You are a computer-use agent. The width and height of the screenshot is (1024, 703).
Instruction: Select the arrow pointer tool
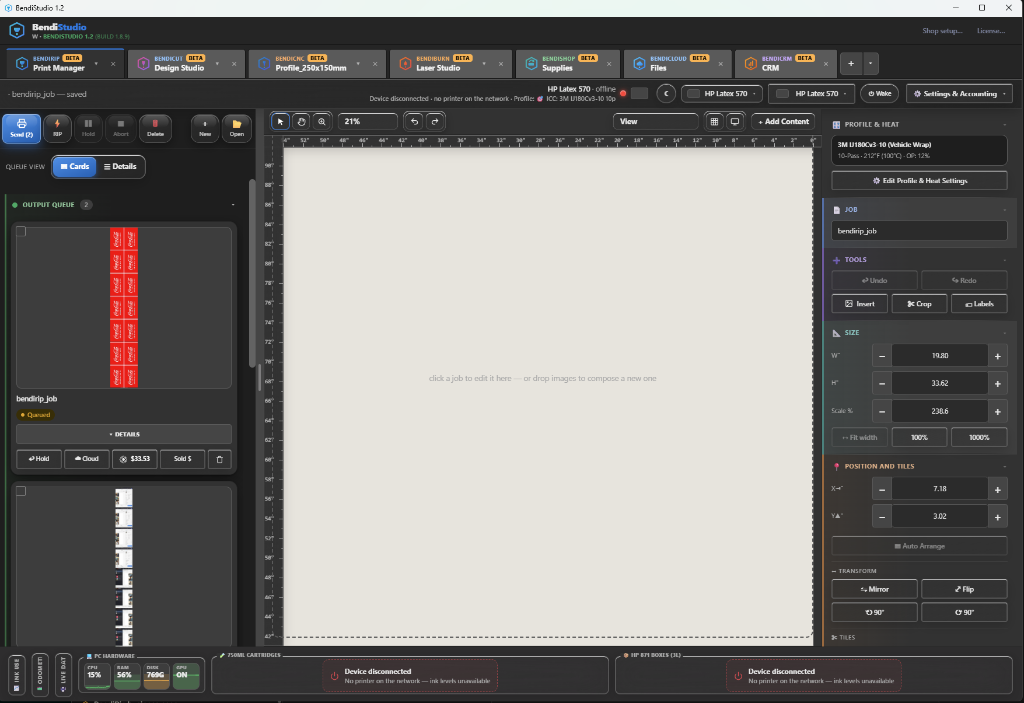point(280,122)
